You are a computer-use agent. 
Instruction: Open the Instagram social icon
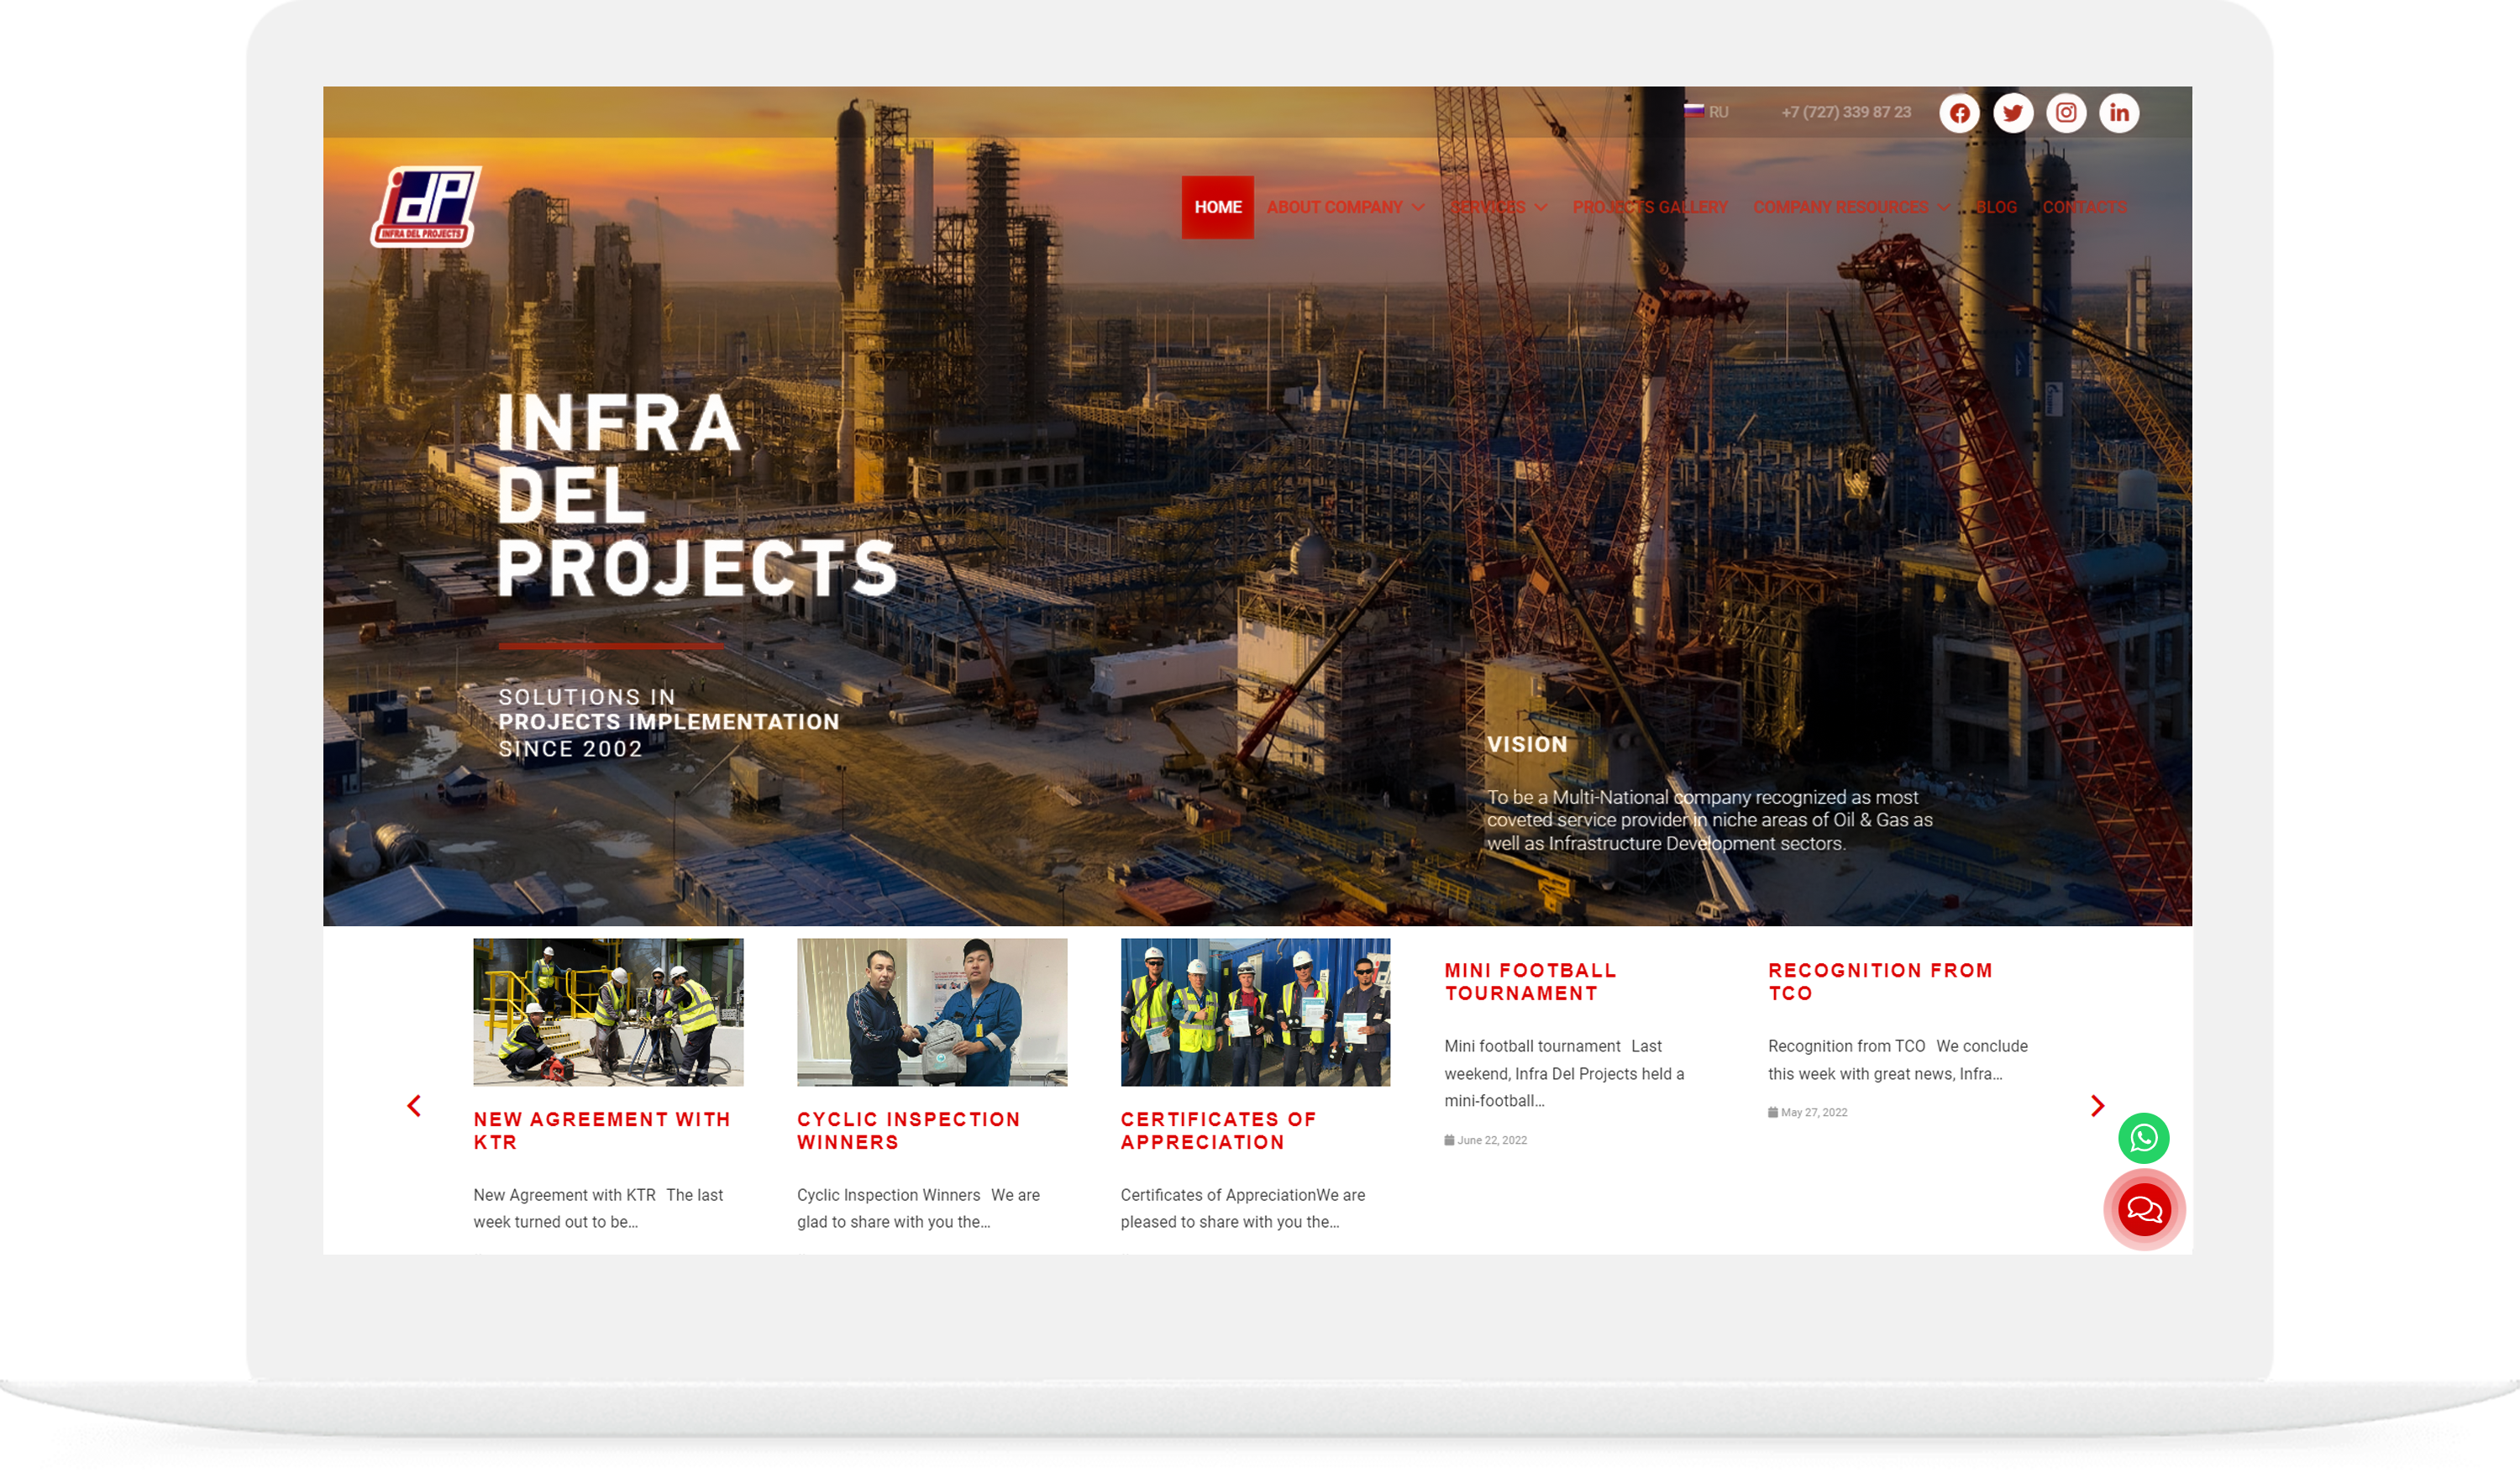click(2065, 113)
